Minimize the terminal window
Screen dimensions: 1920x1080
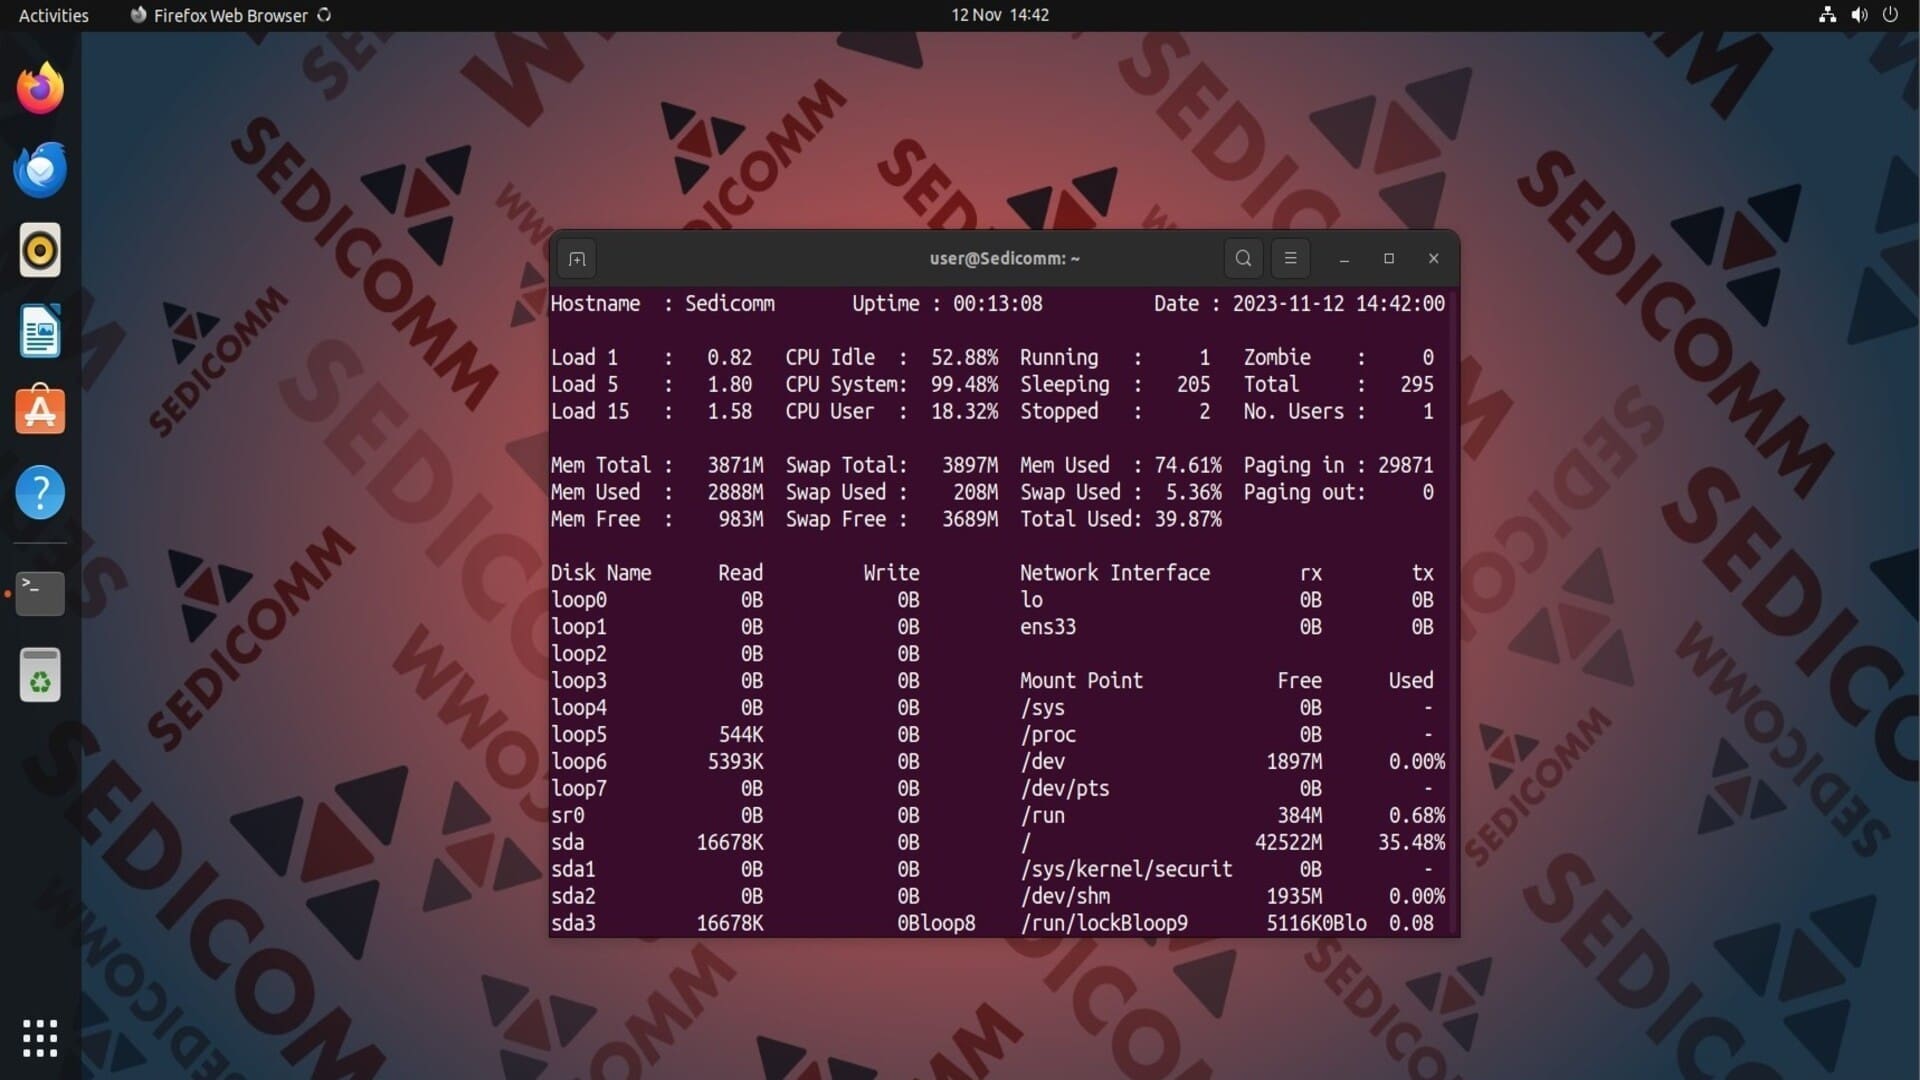pos(1344,258)
